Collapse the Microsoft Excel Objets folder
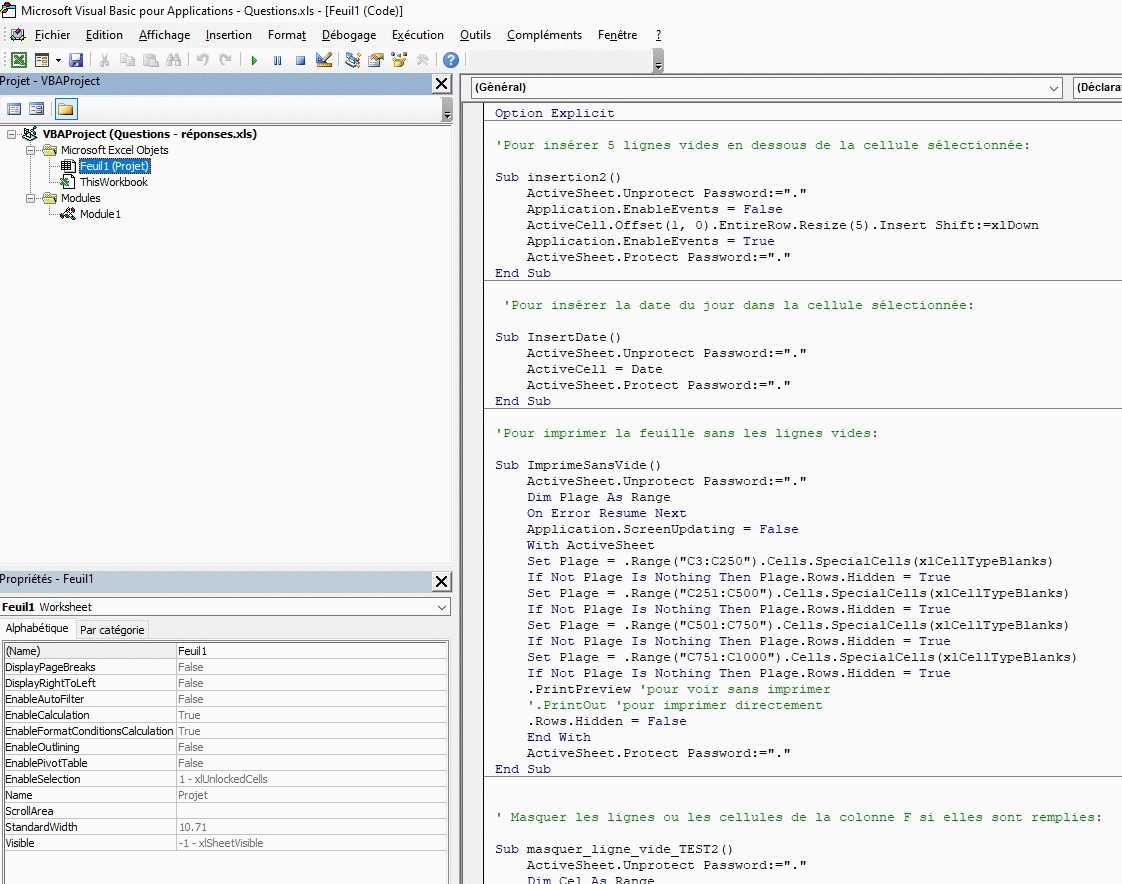The image size is (1122, 884). (32, 150)
